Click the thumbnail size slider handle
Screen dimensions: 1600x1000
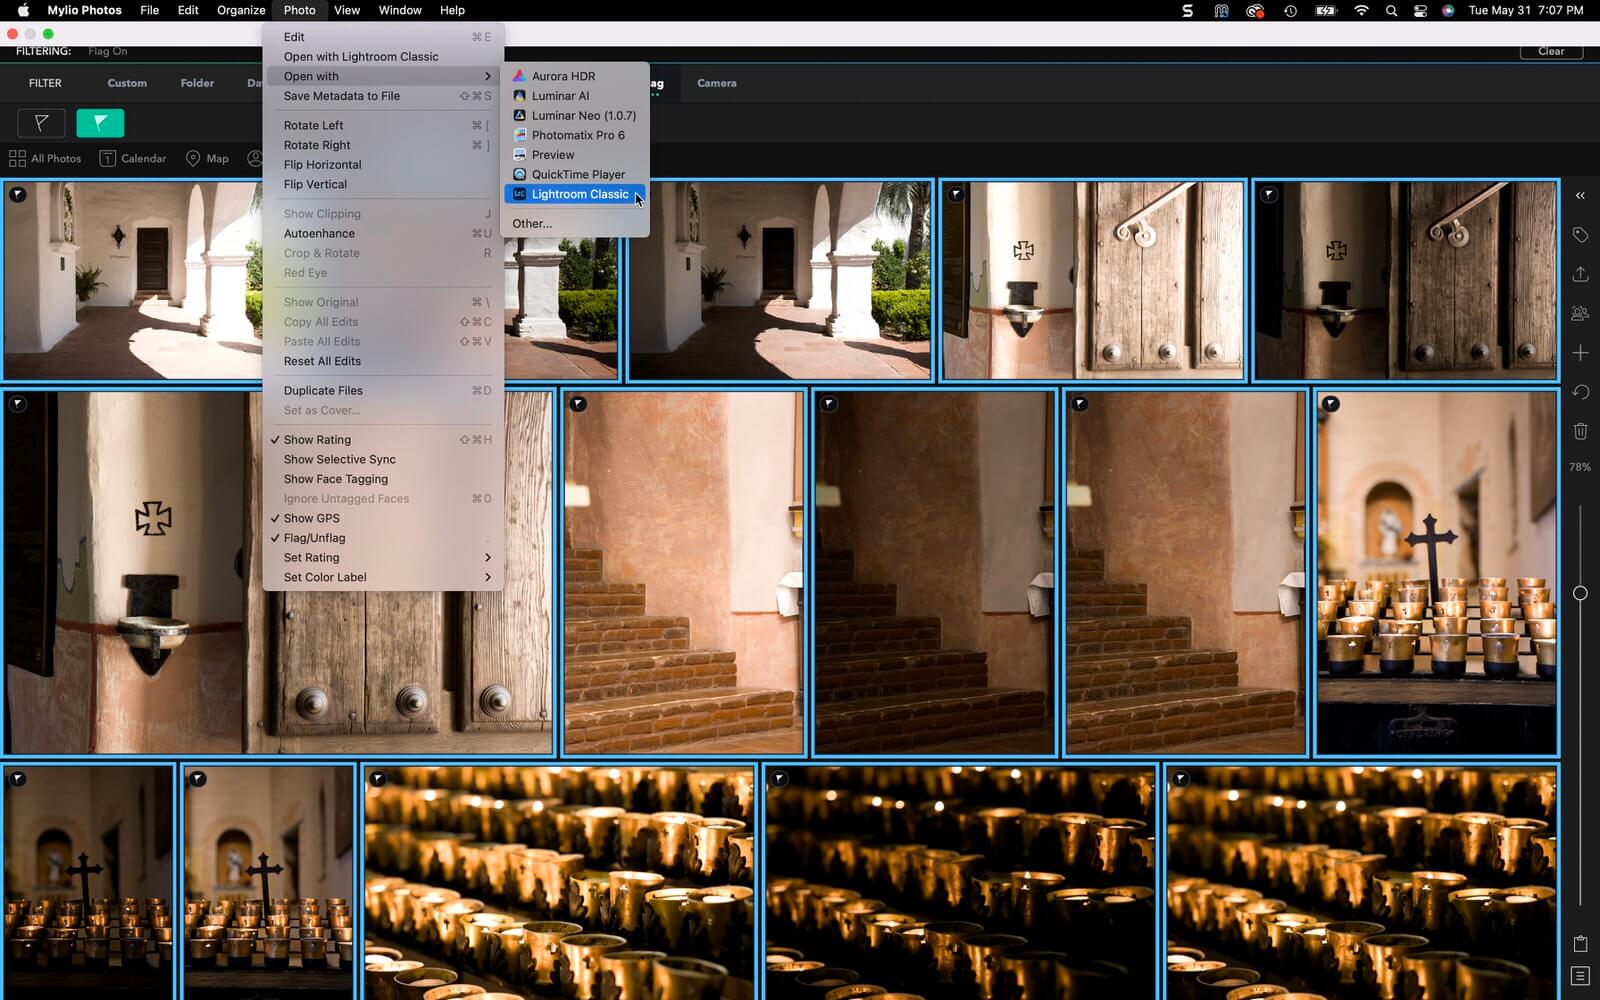click(x=1580, y=593)
